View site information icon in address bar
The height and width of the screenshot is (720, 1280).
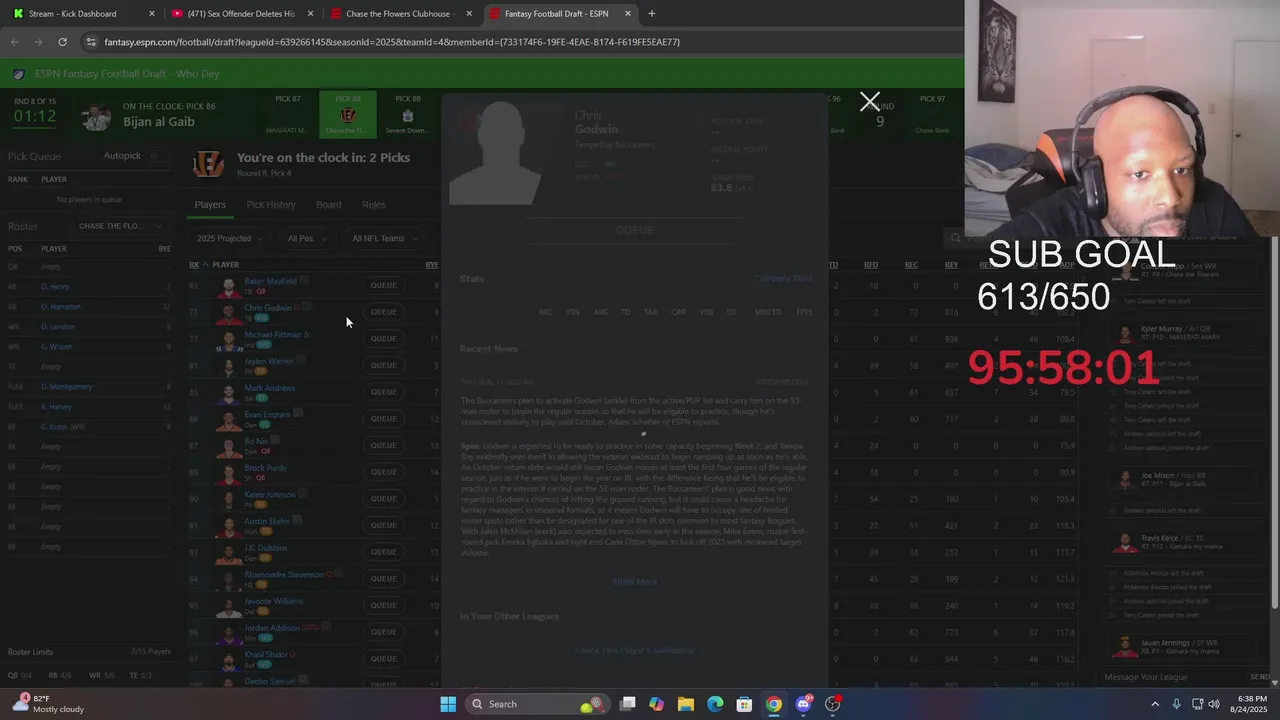[91, 42]
